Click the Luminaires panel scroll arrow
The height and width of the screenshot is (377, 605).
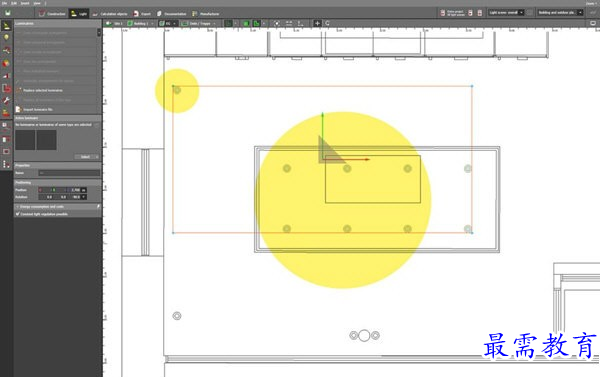(99, 33)
